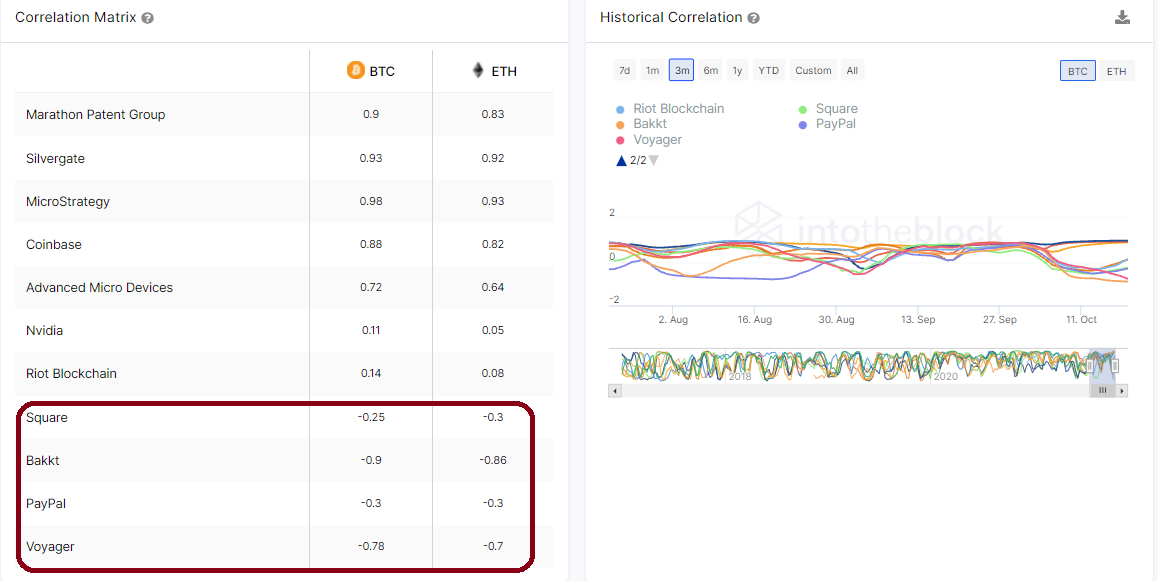Click the Historical Correlation heading
The image size is (1158, 581).
click(671, 18)
